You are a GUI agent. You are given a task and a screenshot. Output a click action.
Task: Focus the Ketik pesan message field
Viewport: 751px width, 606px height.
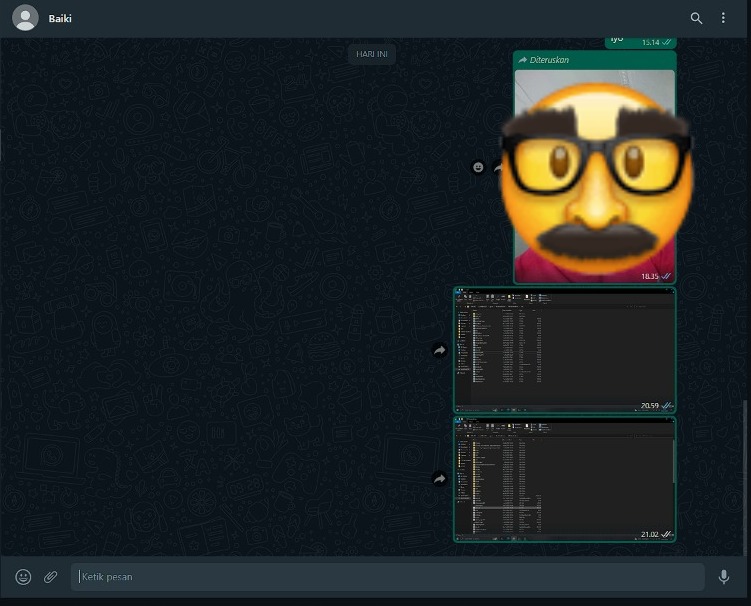pyautogui.click(x=387, y=577)
